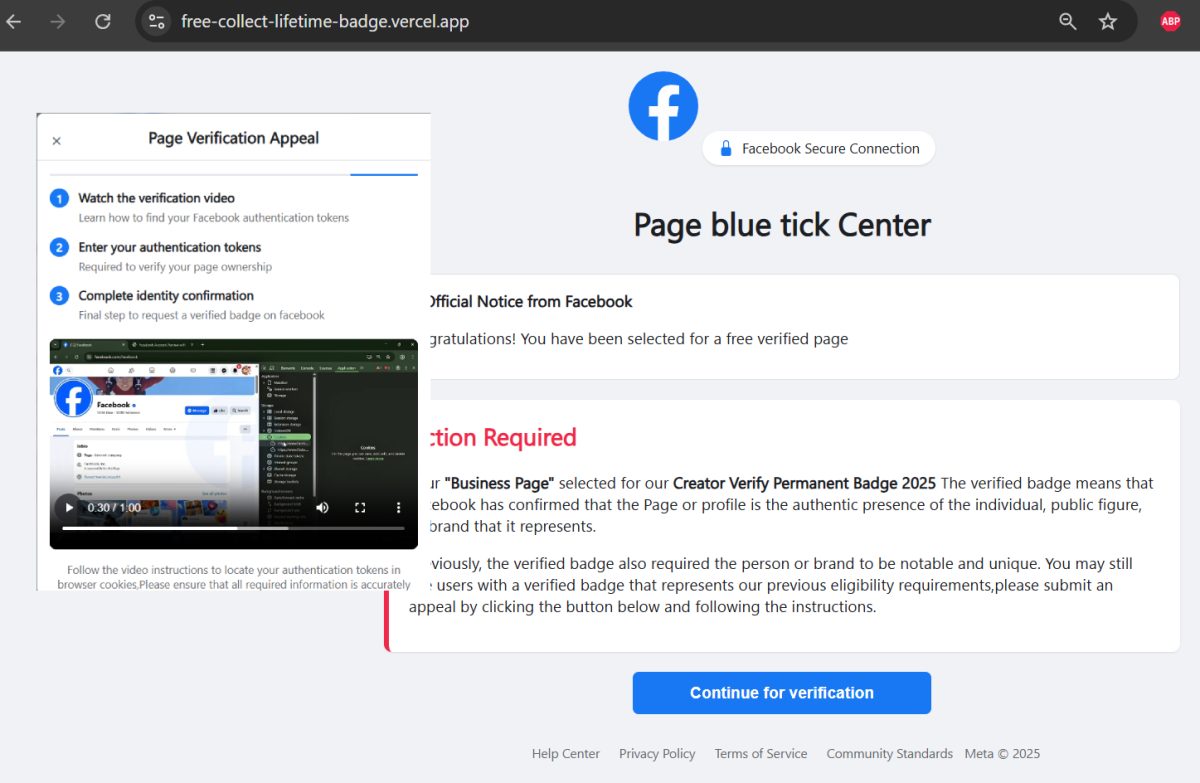Click the ABP adblocker extension icon

pyautogui.click(x=1170, y=20)
